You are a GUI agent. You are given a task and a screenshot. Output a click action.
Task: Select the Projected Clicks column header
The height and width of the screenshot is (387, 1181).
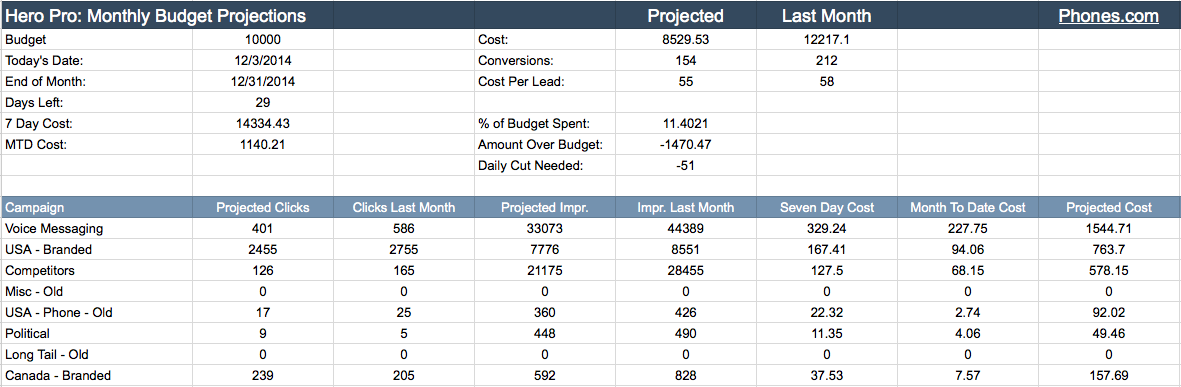pyautogui.click(x=263, y=208)
